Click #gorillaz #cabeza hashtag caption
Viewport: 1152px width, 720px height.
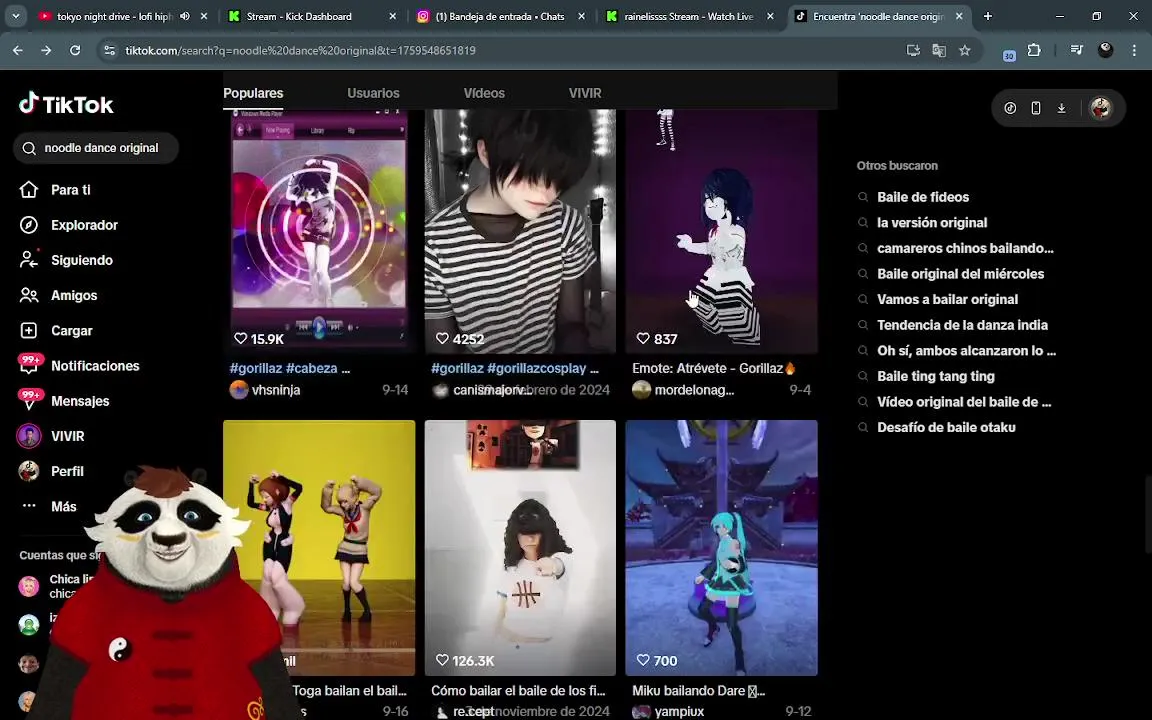click(289, 368)
